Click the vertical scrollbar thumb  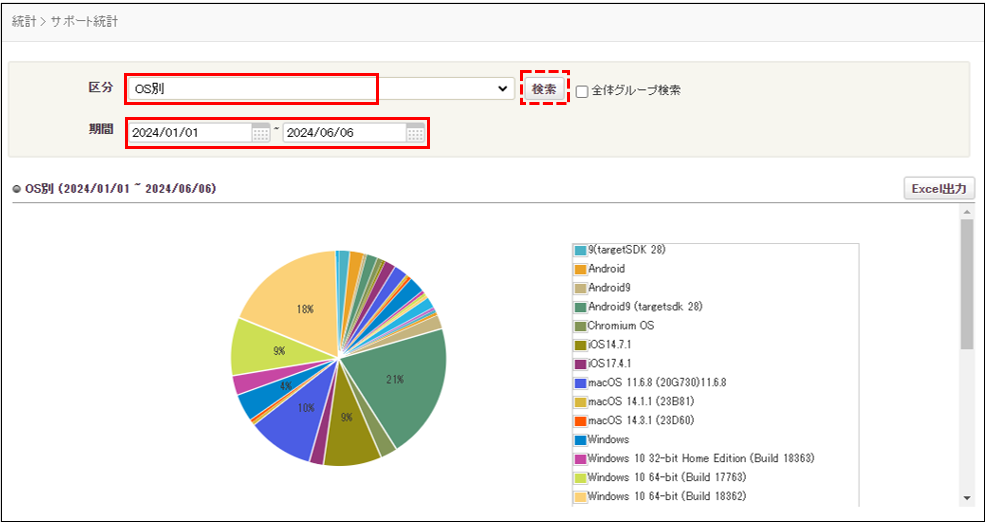pos(966,283)
